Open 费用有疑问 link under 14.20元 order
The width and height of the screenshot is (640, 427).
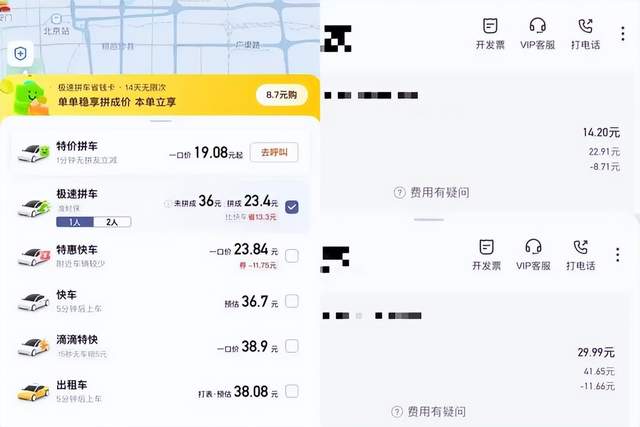click(432, 192)
